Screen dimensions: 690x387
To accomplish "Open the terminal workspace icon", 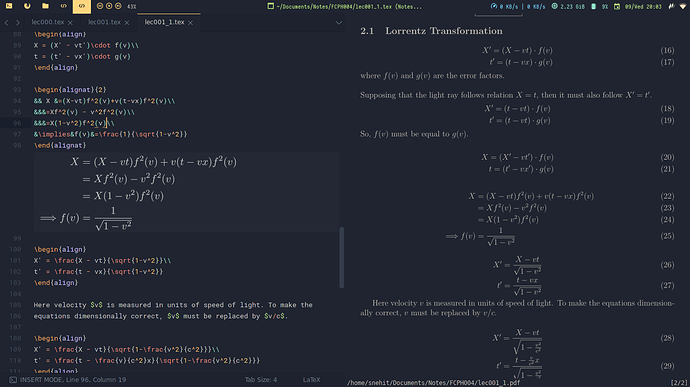I will coord(9,6).
